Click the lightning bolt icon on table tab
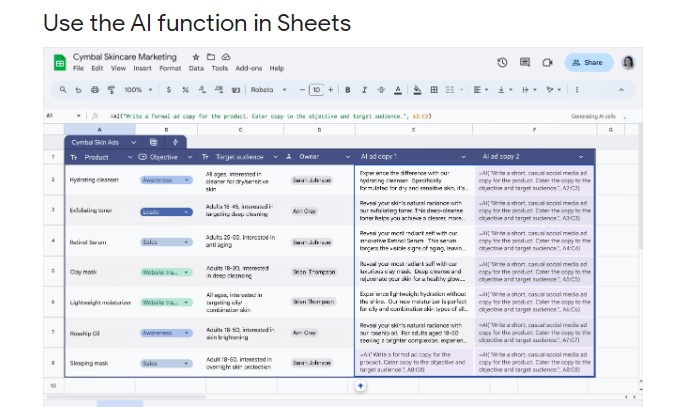This screenshot has width=695, height=407. tap(175, 142)
